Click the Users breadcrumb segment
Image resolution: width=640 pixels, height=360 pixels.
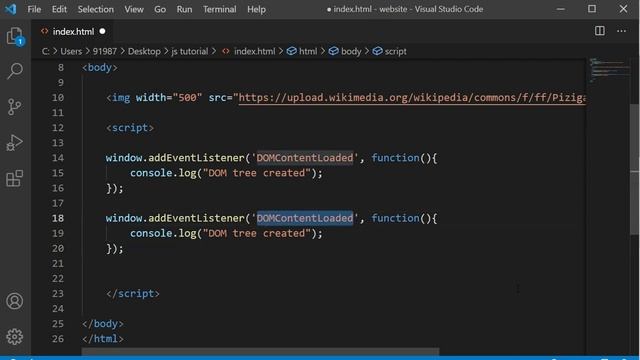click(x=71, y=51)
